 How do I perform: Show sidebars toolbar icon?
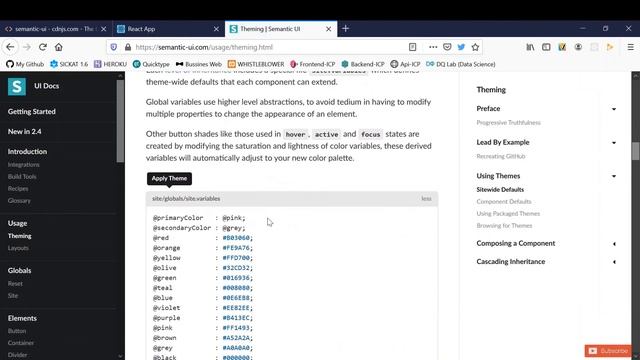coord(546,47)
